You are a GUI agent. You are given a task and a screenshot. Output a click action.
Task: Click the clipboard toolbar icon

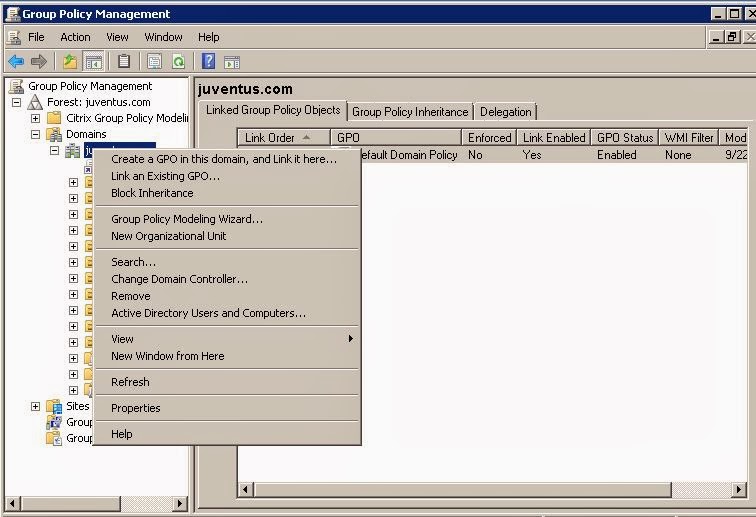124,61
